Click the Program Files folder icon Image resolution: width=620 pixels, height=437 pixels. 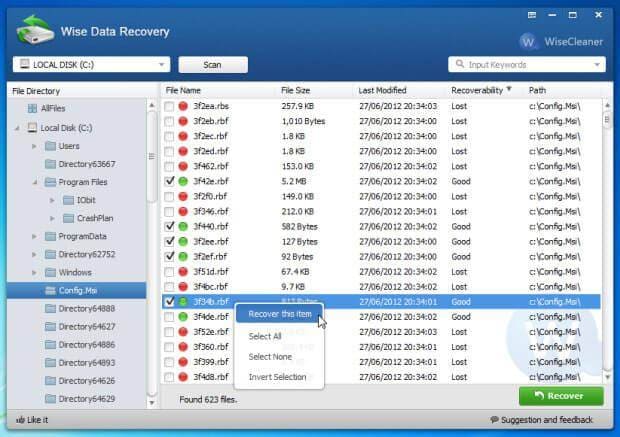coord(50,182)
